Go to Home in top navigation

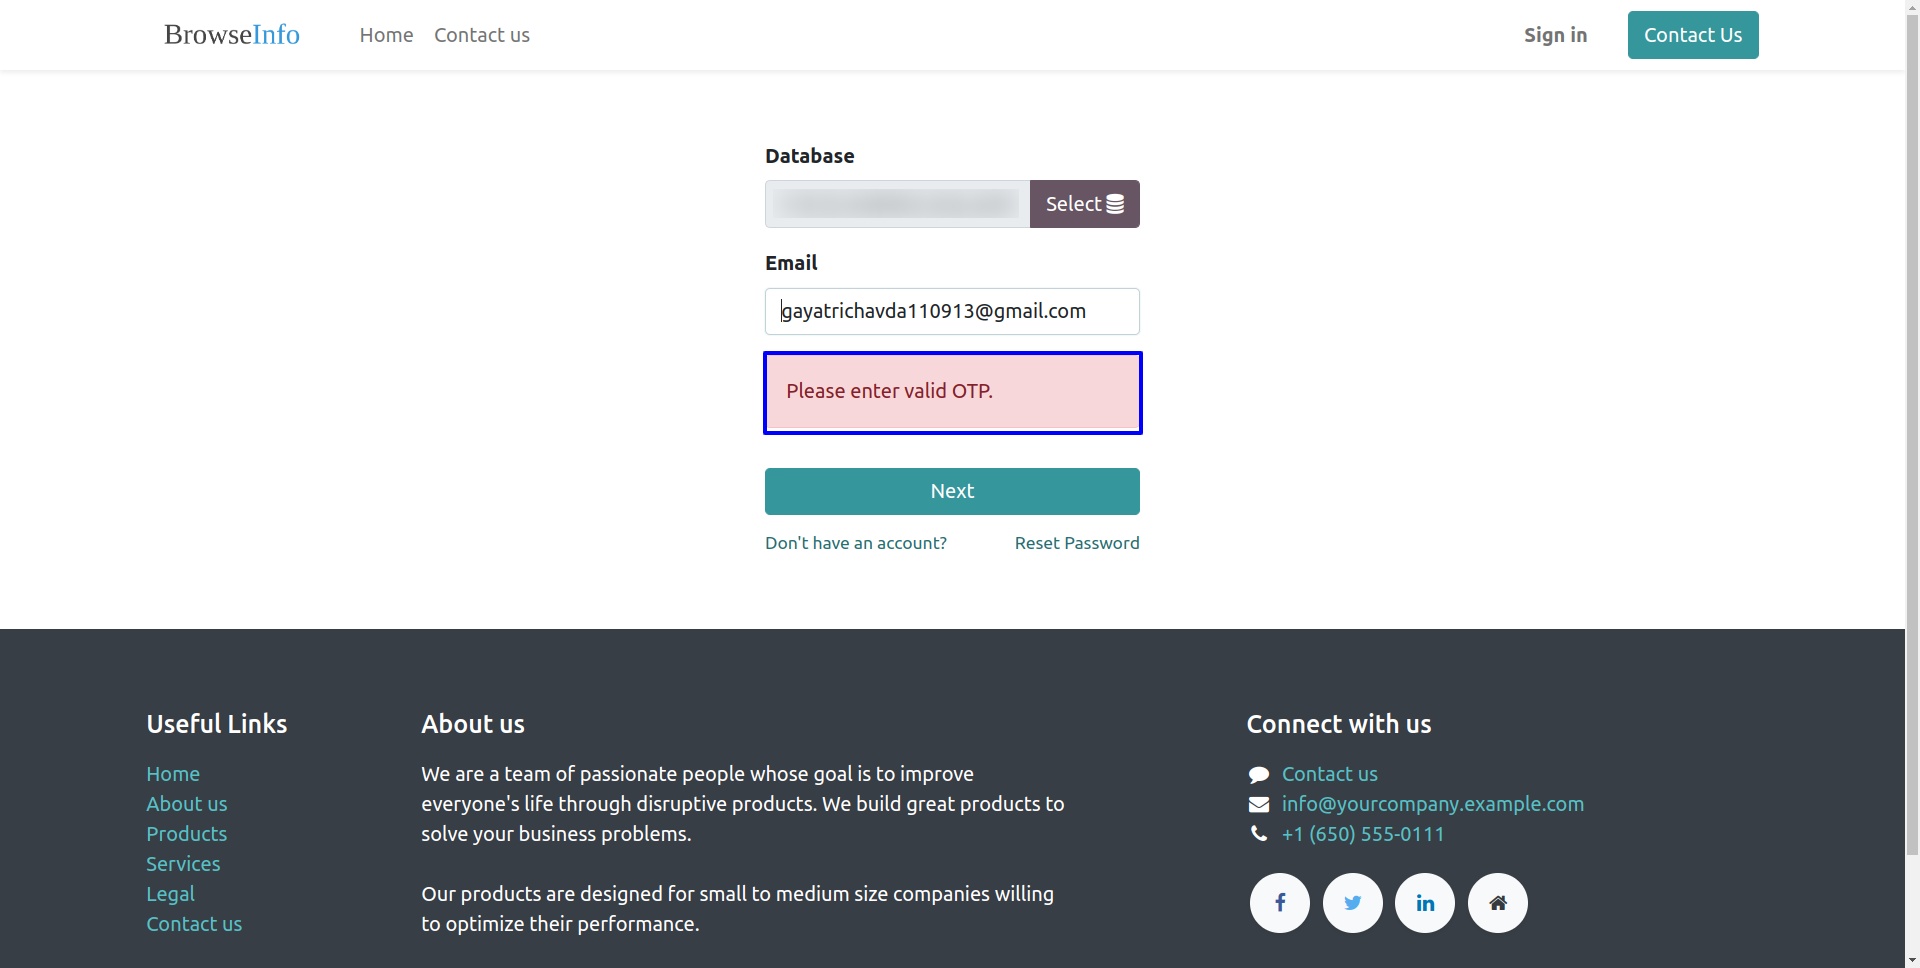386,35
